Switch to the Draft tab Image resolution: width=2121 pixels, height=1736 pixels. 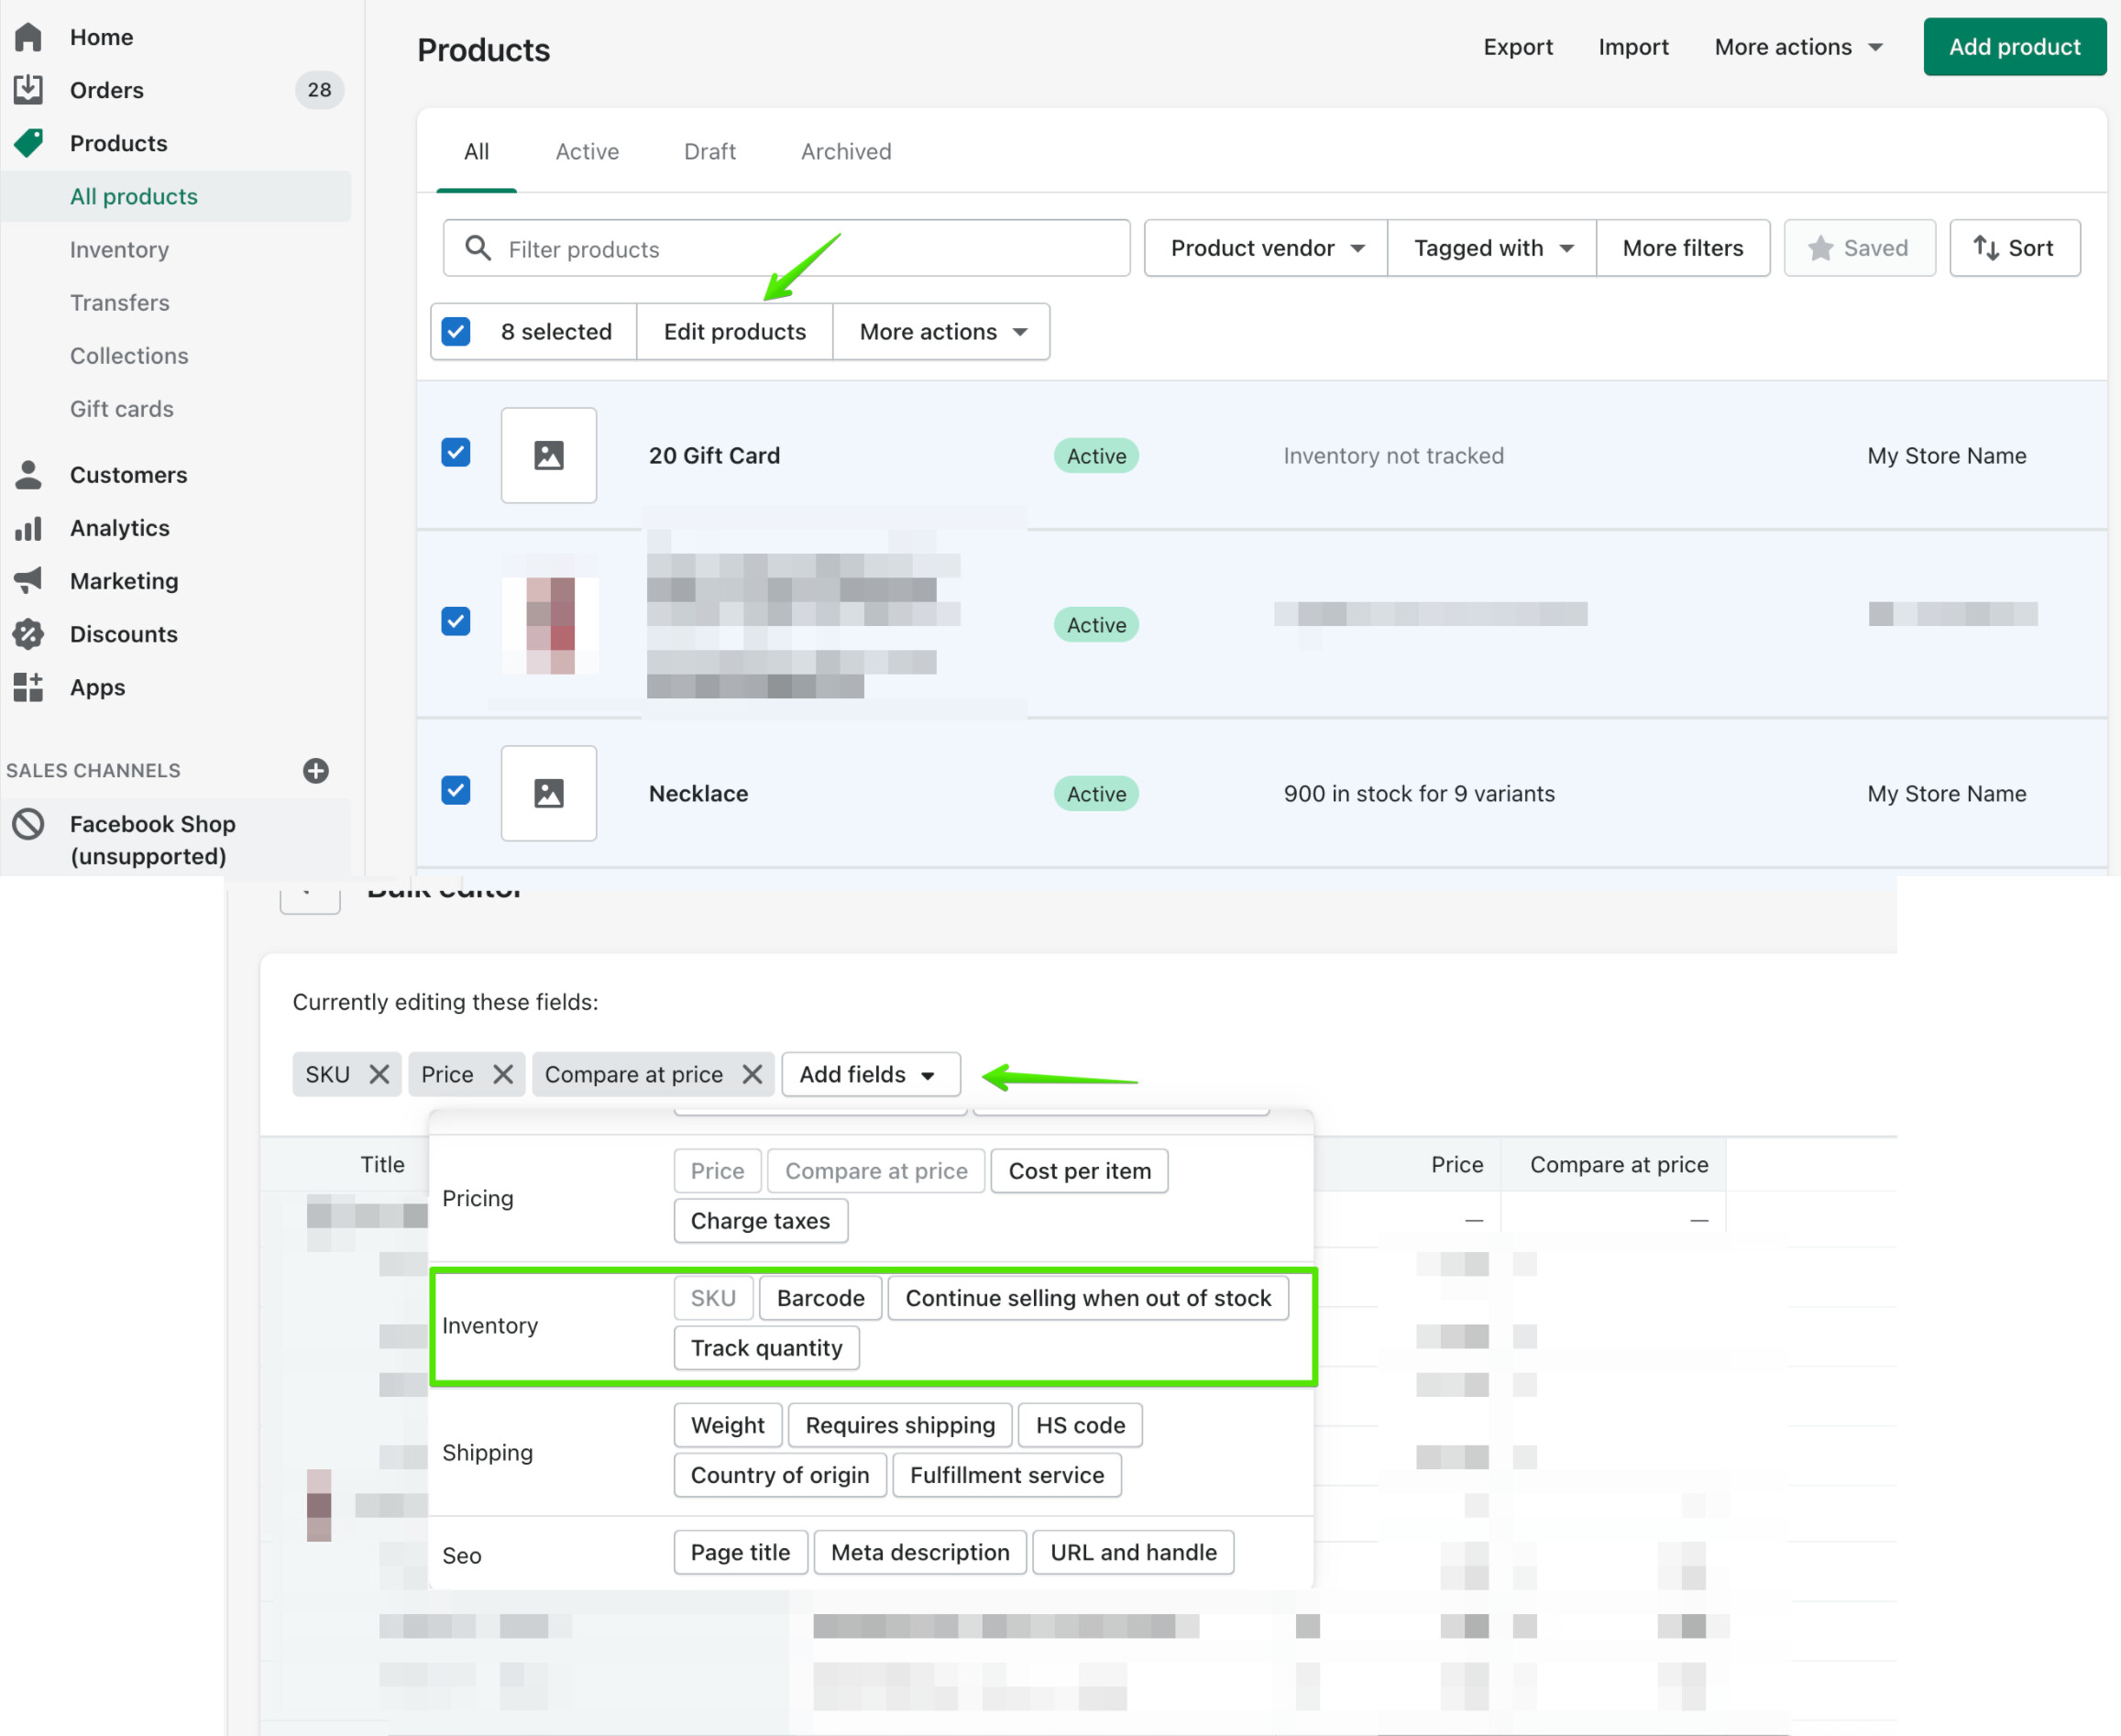click(x=709, y=152)
